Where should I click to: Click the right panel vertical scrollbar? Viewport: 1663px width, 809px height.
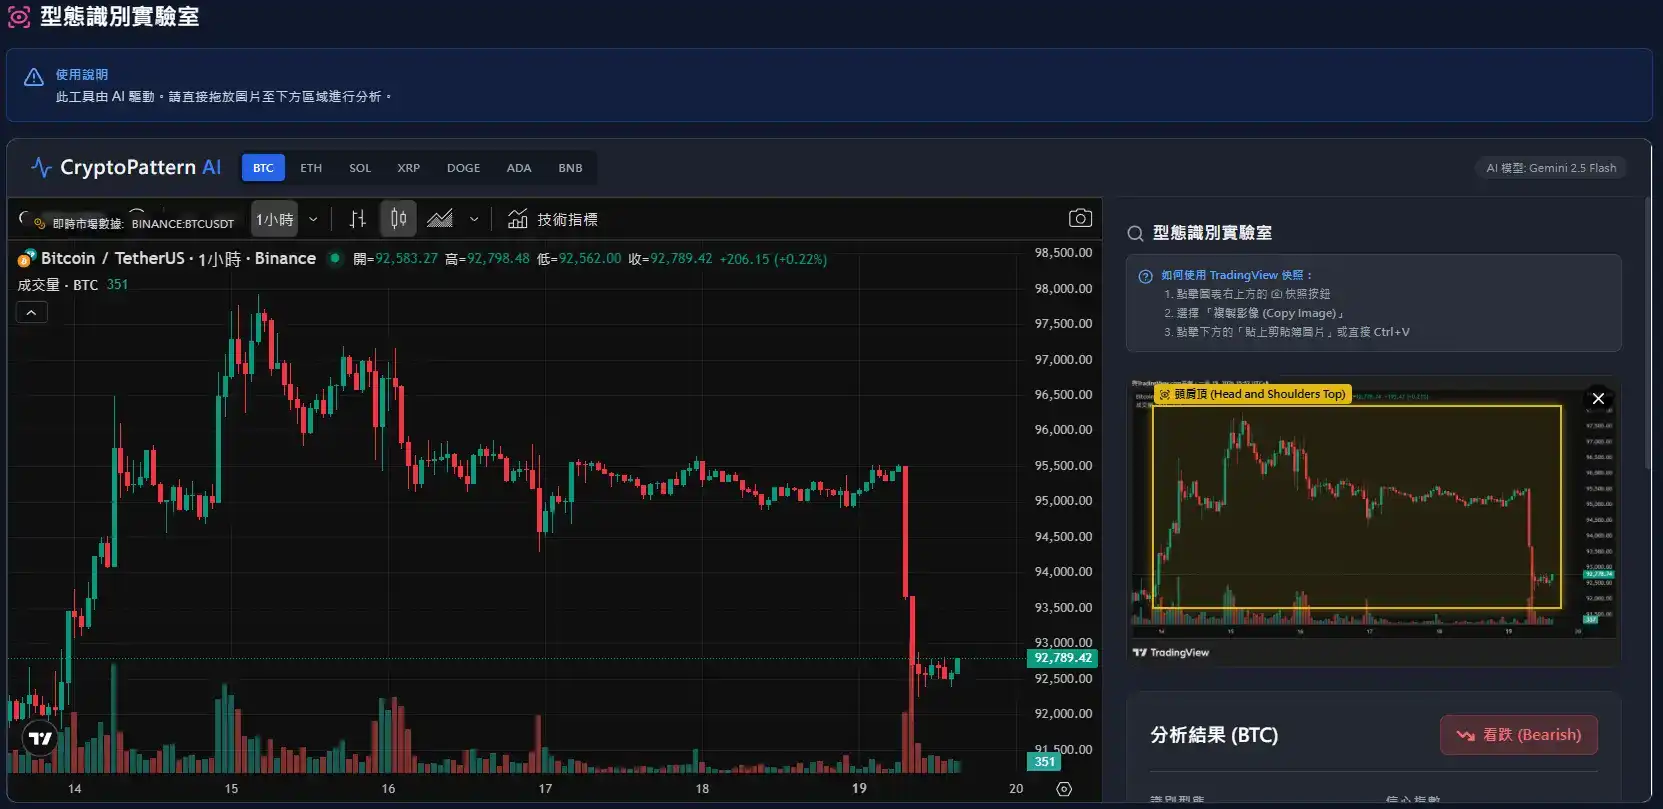1647,330
